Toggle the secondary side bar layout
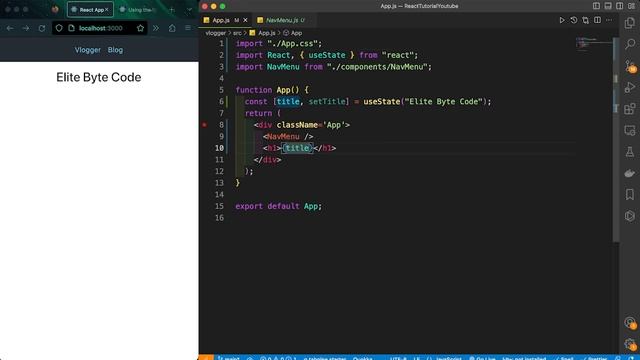The image size is (640, 360). pyautogui.click(x=620, y=6)
